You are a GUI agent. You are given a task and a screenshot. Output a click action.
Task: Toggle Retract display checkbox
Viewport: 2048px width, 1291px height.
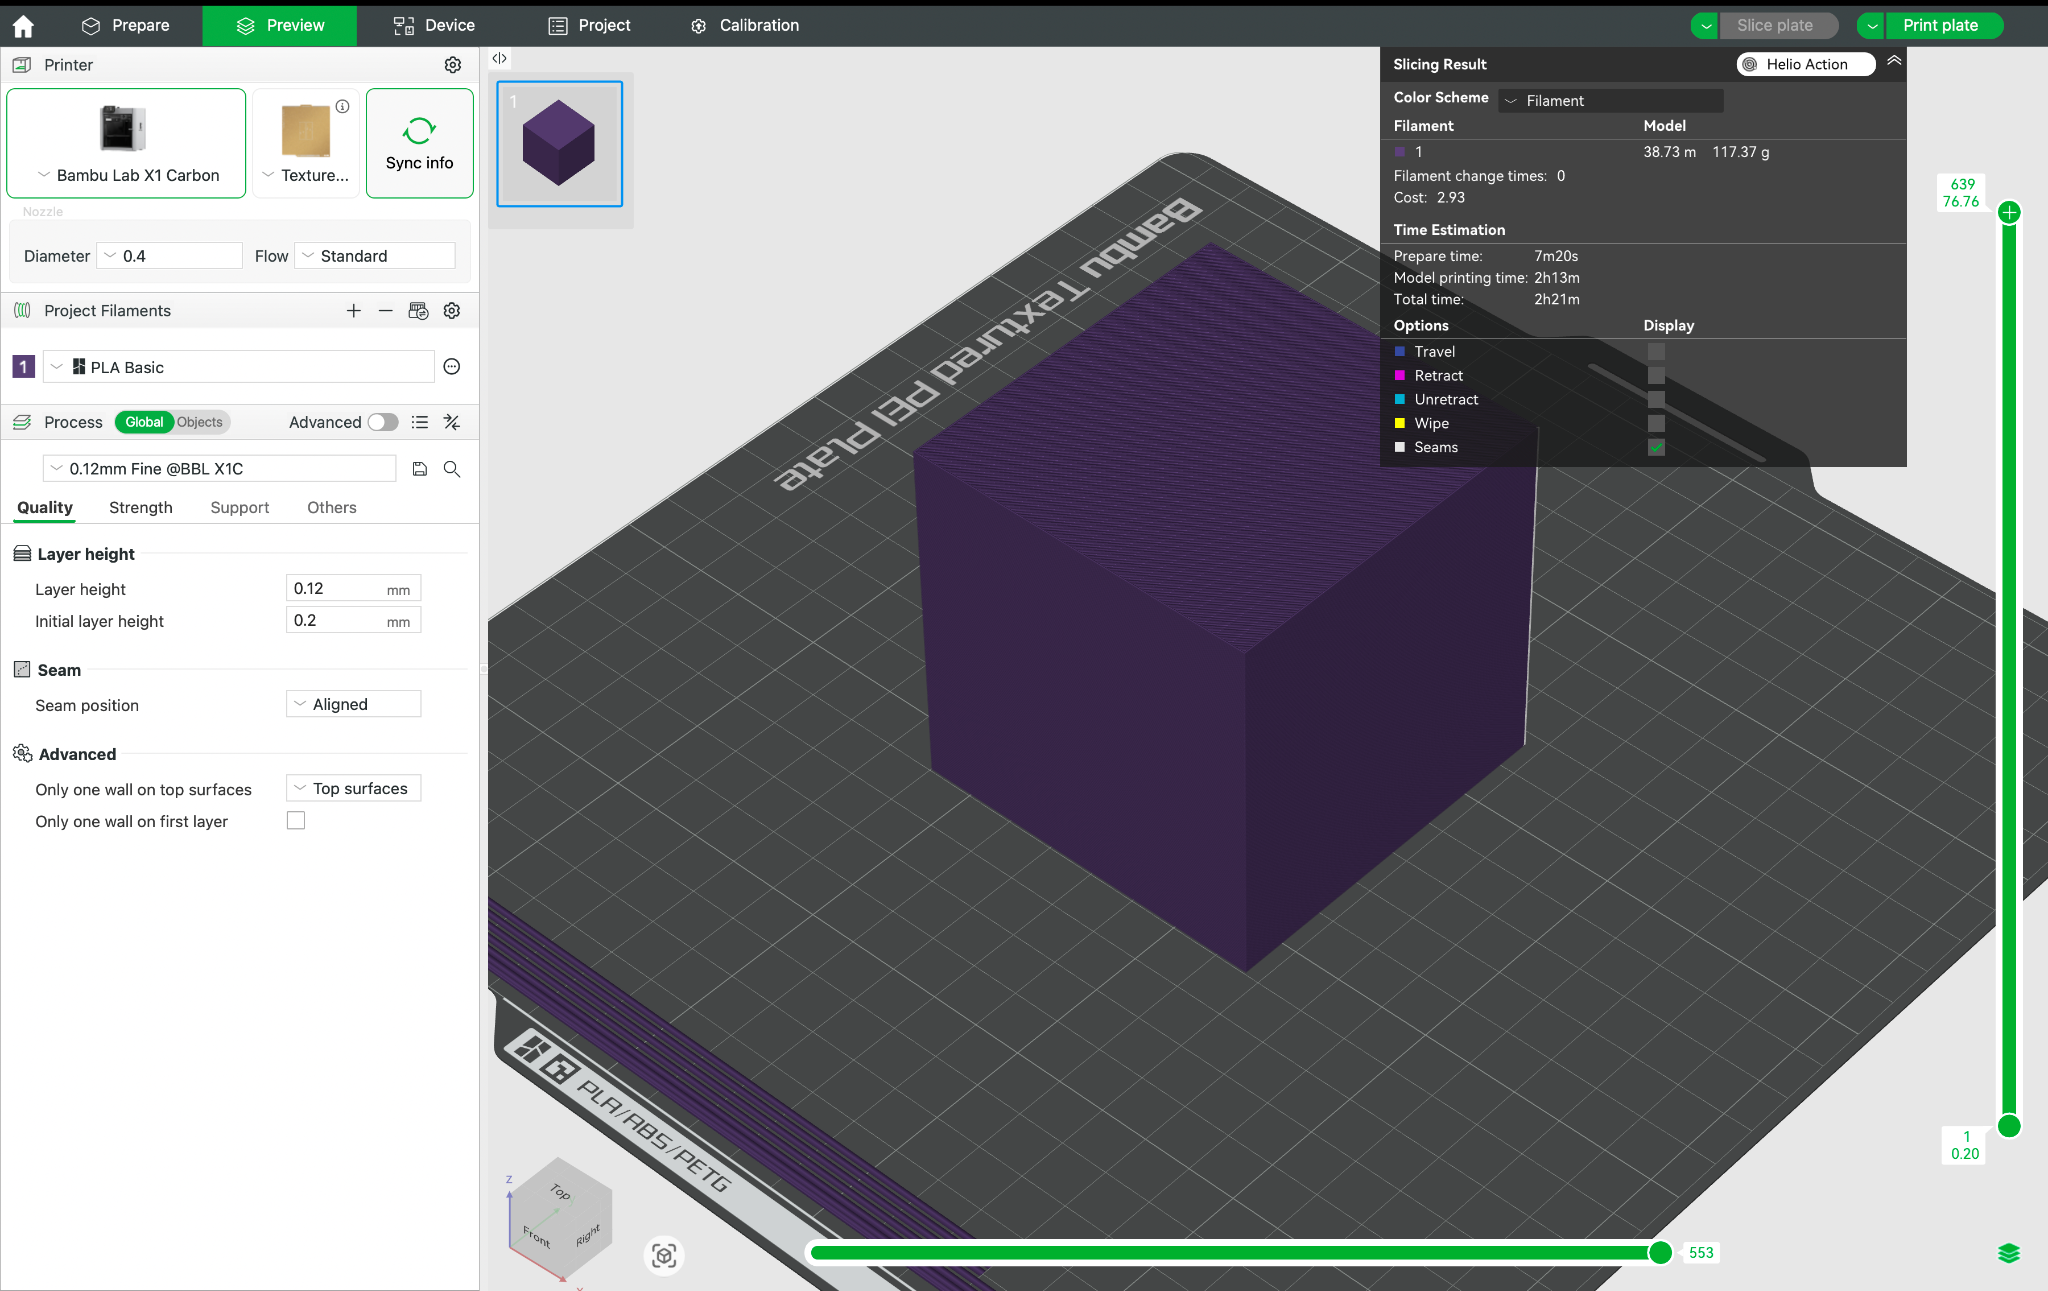pyautogui.click(x=1657, y=375)
